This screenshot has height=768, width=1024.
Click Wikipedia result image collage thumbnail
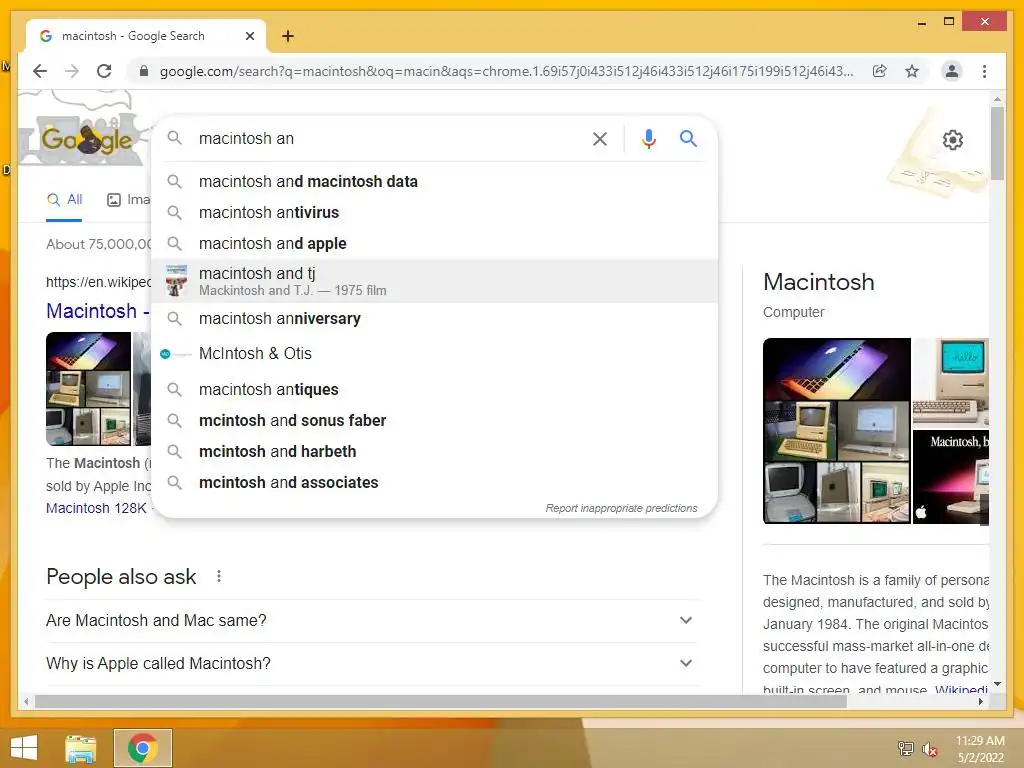click(x=88, y=389)
